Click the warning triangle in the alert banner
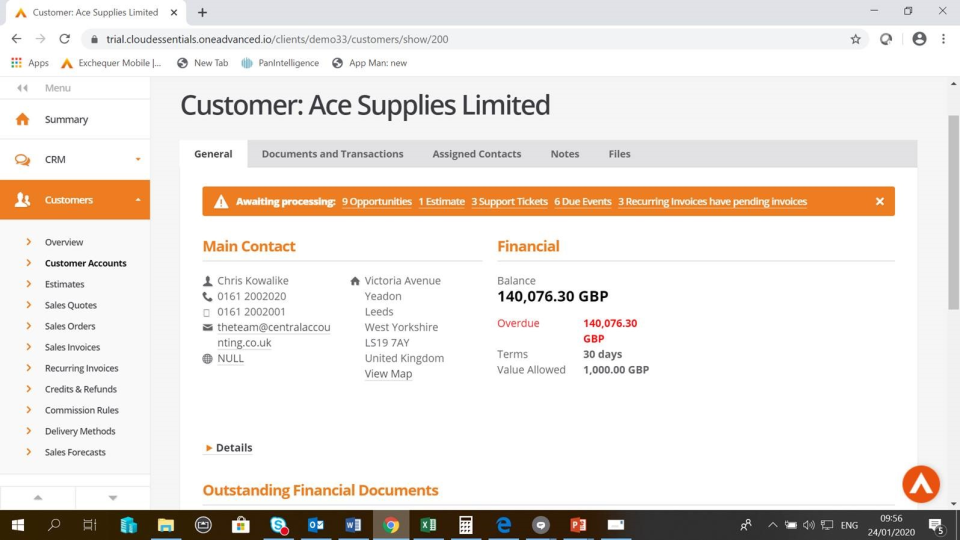 point(221,201)
